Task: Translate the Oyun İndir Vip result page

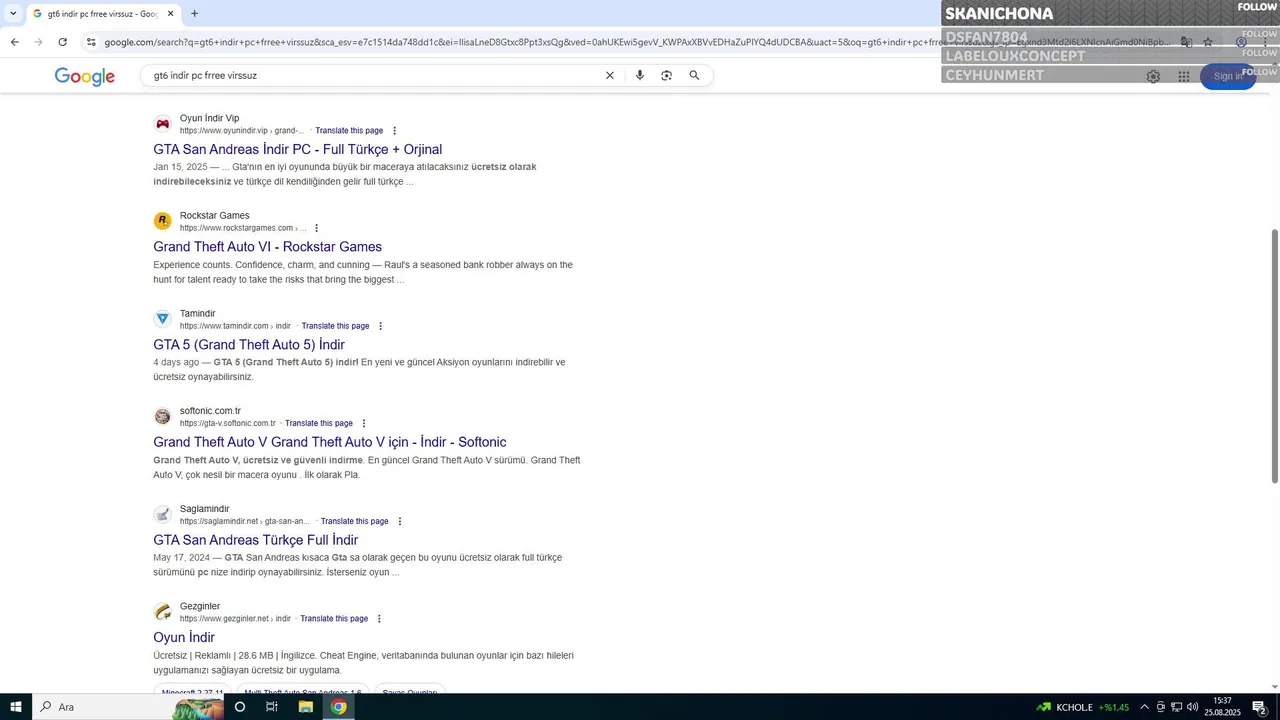Action: [x=349, y=131]
